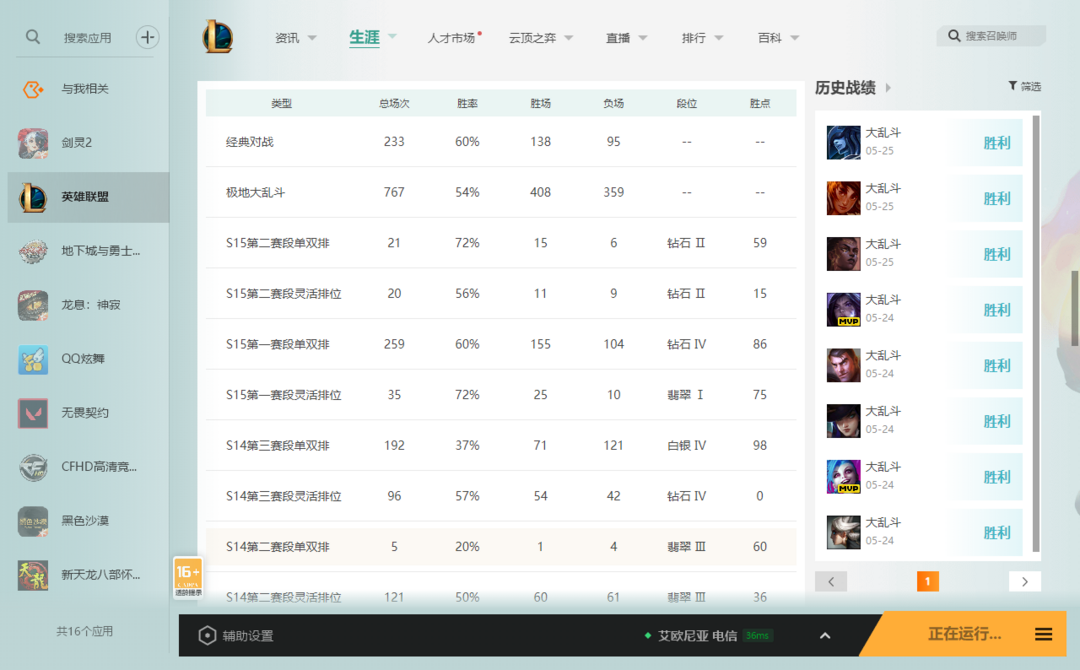
Task: Click the League of Legends logo at top
Action: [x=218, y=37]
